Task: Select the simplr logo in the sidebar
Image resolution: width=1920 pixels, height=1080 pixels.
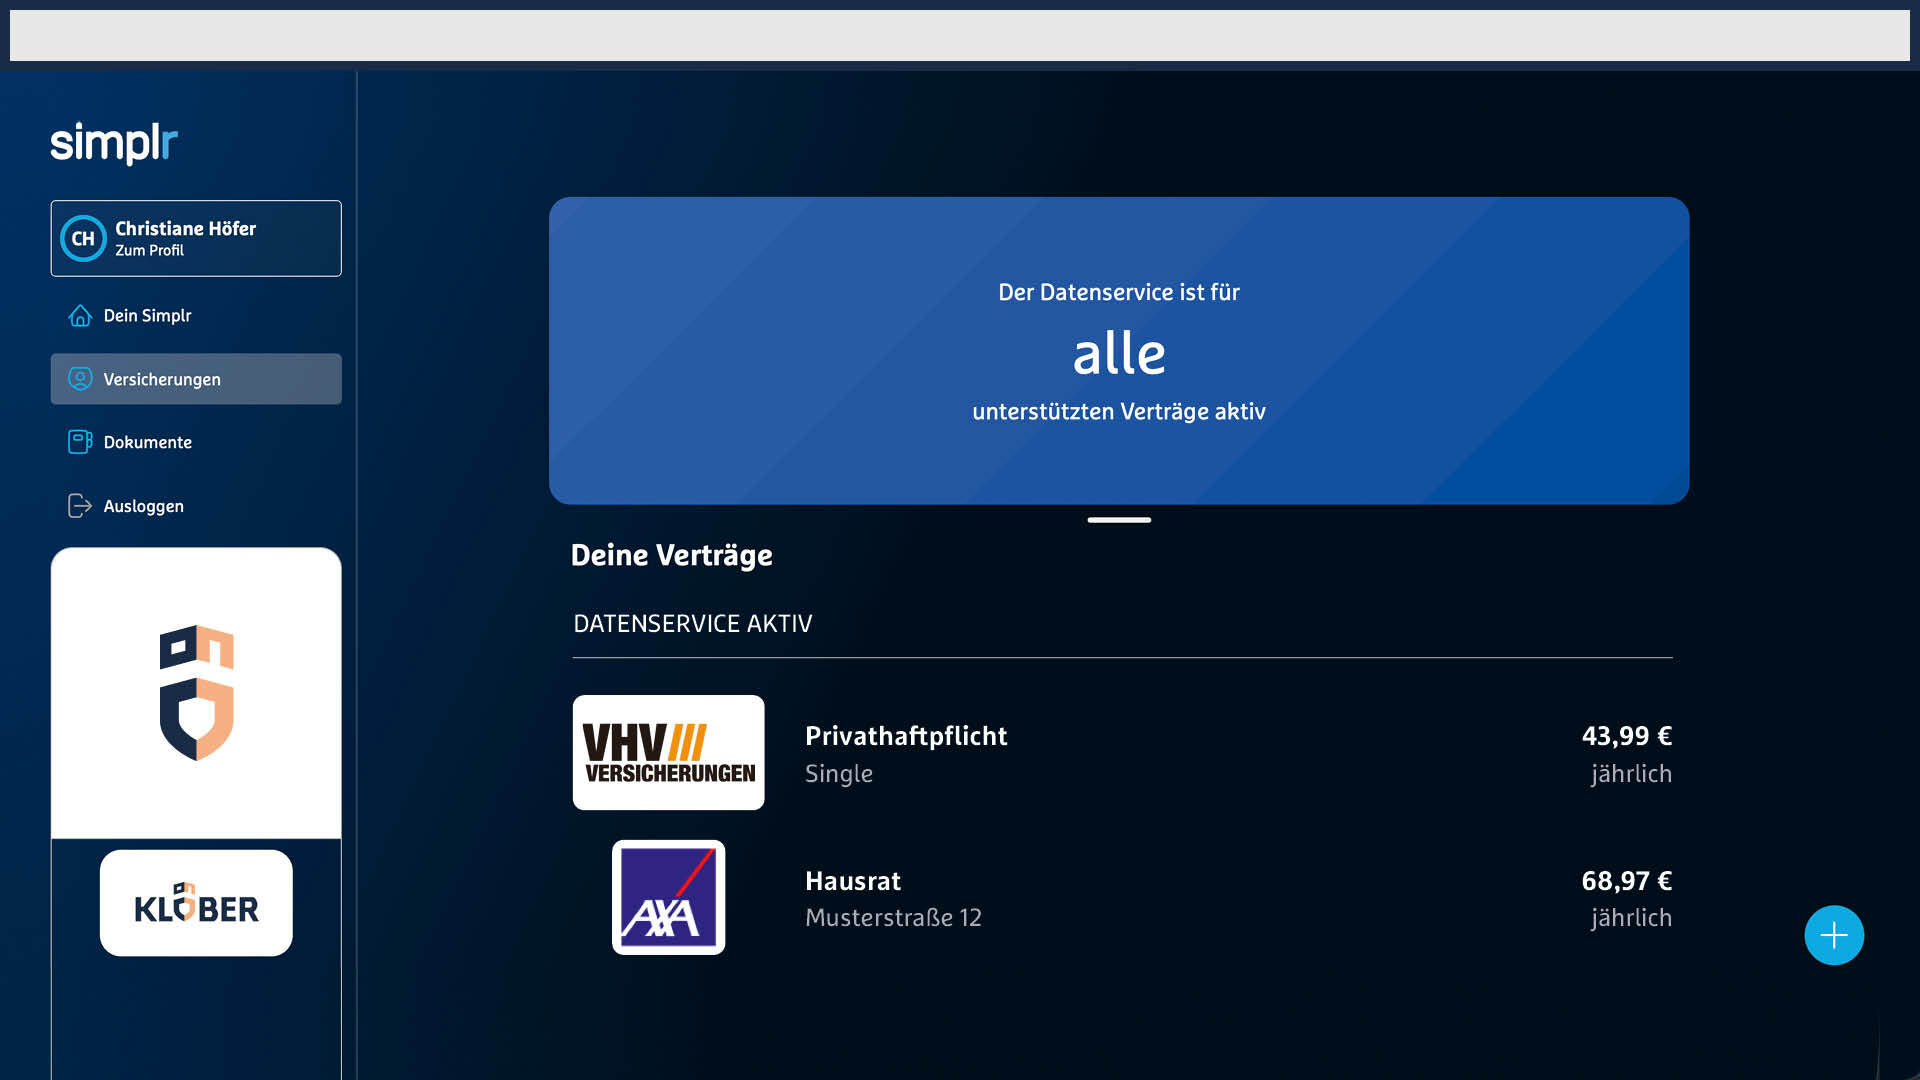Action: (112, 142)
